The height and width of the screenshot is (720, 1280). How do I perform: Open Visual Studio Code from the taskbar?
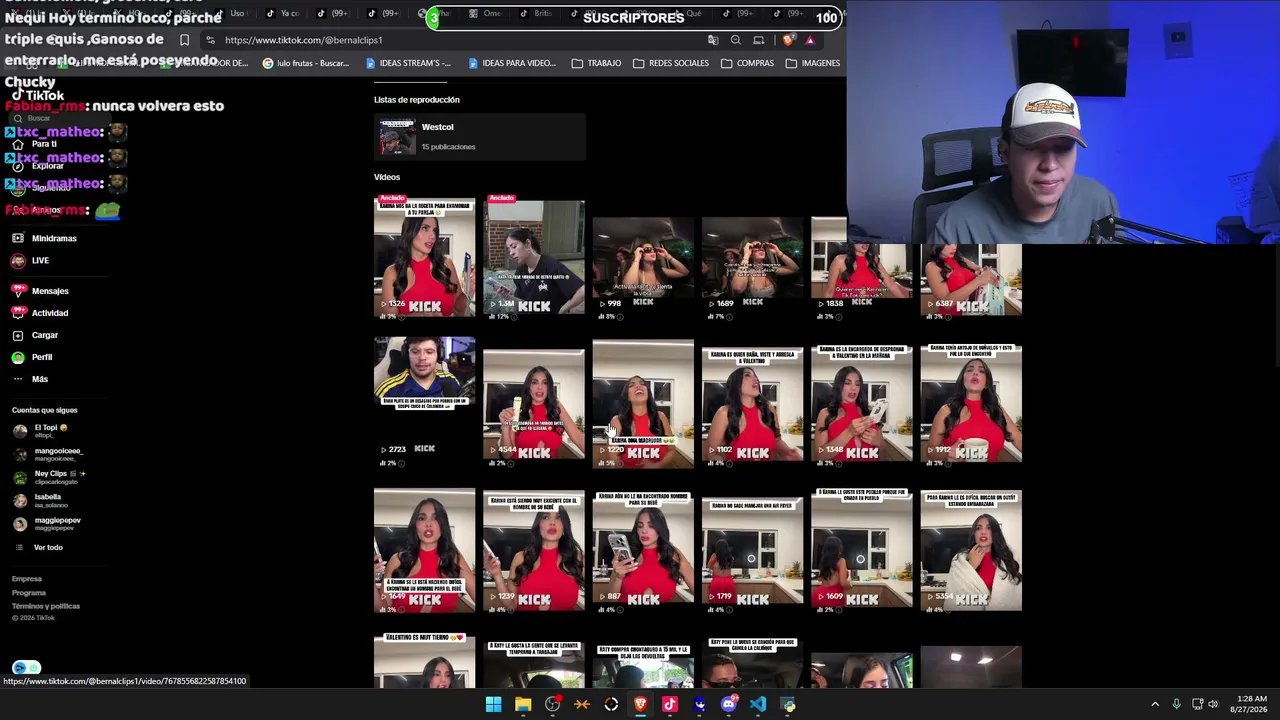click(758, 705)
